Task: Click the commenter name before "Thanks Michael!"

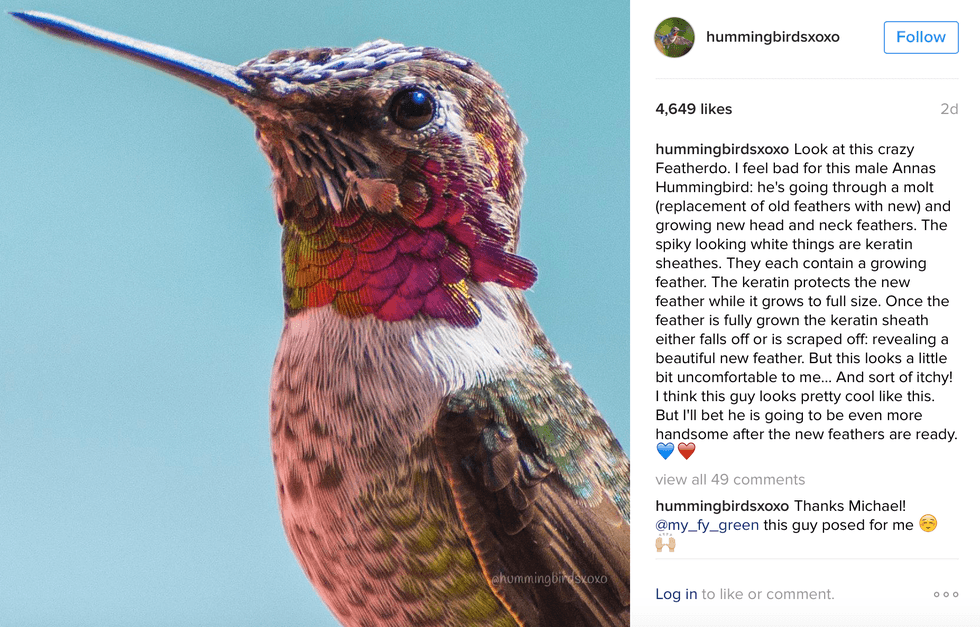Action: click(722, 506)
